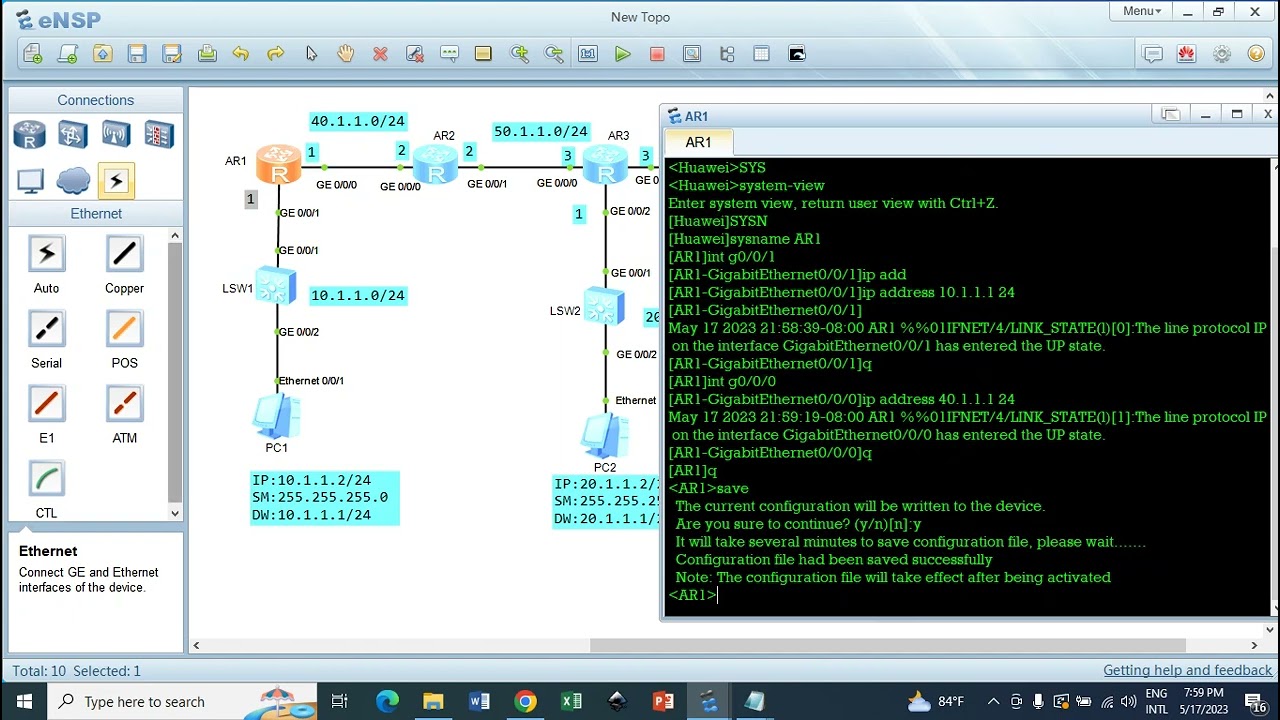Image resolution: width=1280 pixels, height=720 pixels.
Task: Open Microsoft Word from the taskbar
Action: click(479, 701)
